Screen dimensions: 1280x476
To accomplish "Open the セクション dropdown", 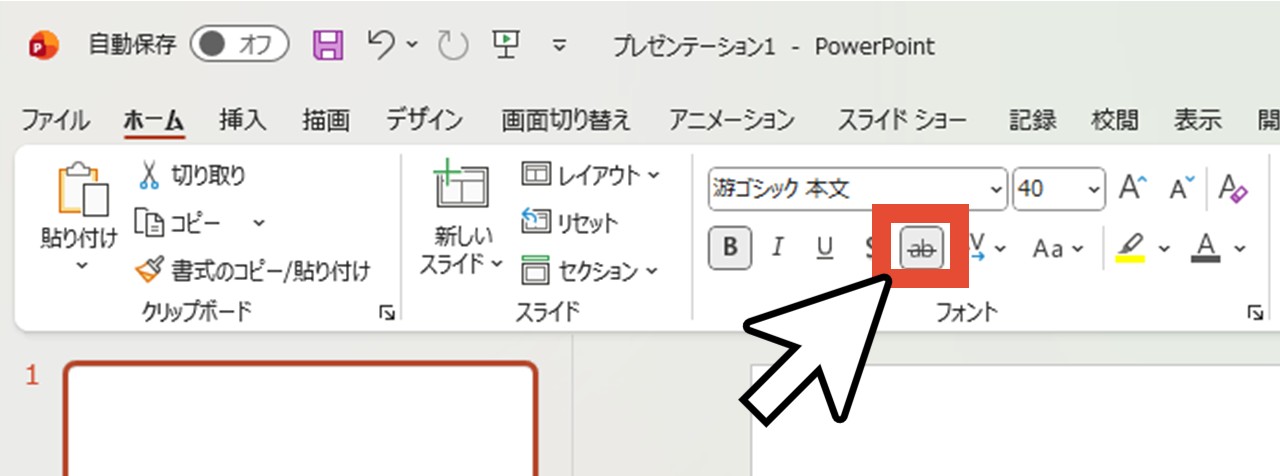I will (x=590, y=270).
